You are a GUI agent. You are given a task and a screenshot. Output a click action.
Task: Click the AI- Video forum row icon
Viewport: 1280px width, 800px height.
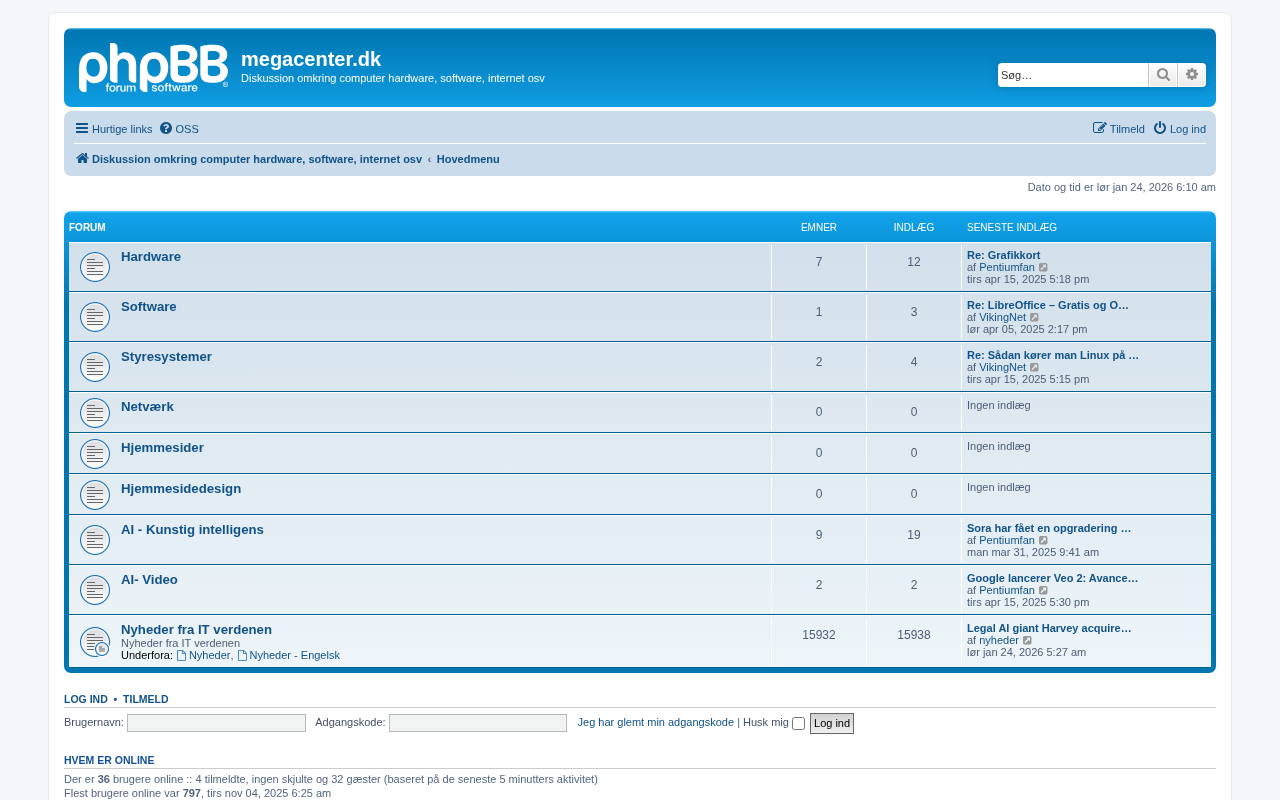[x=95, y=590]
